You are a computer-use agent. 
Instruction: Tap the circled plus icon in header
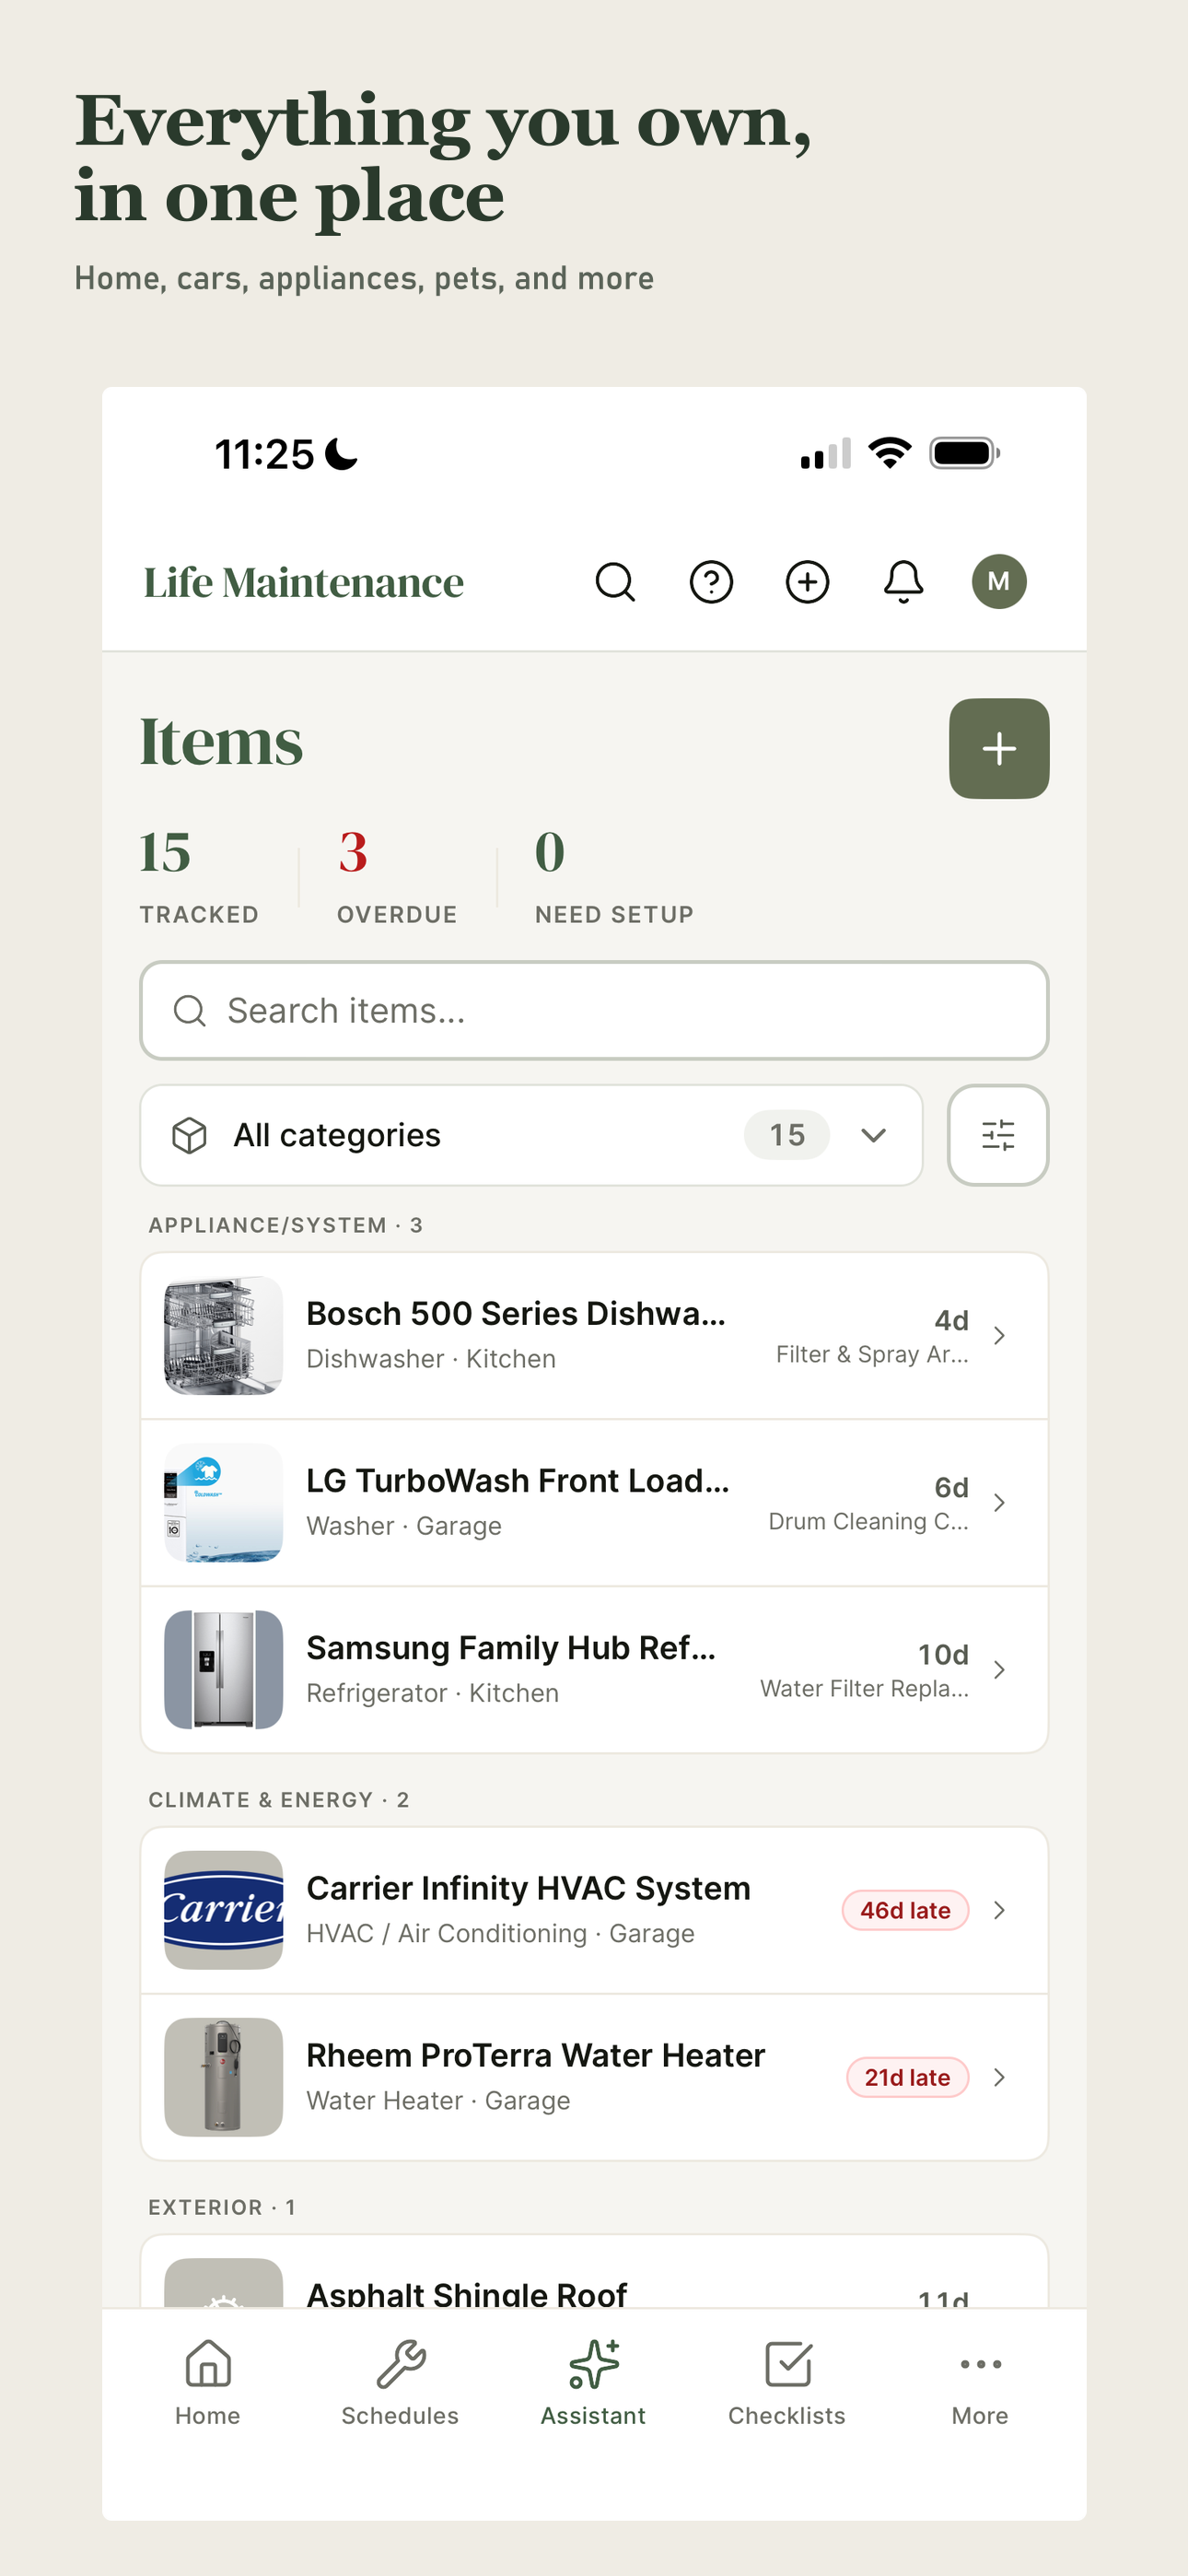[807, 582]
